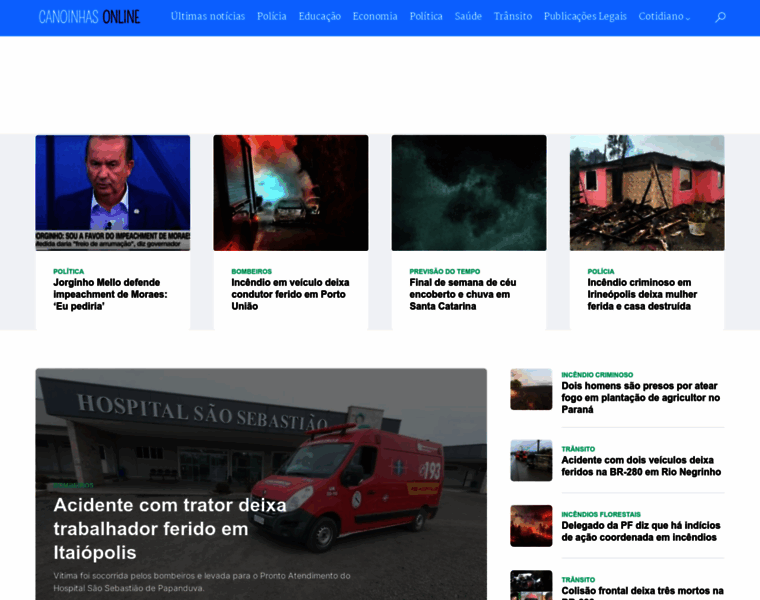This screenshot has height=600, width=760.
Task: Go to the Polícia section
Action: pos(271,17)
